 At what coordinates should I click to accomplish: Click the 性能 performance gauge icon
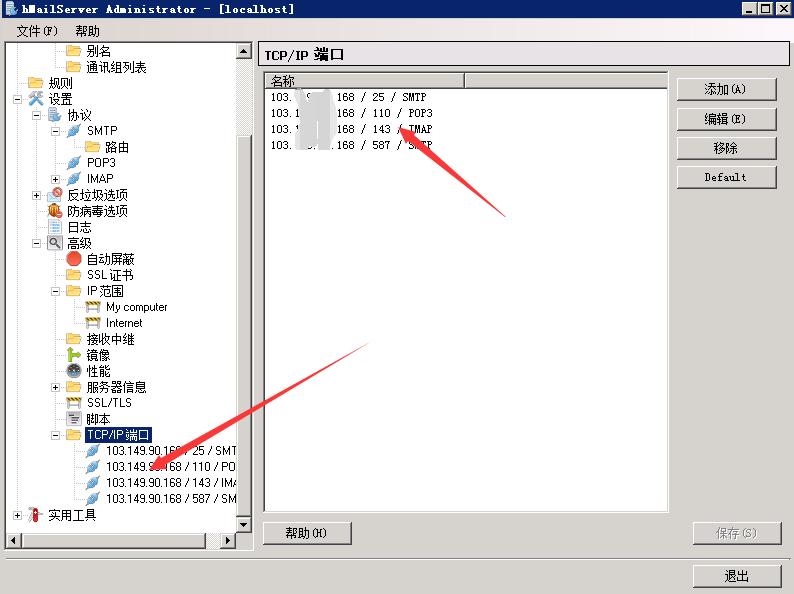(74, 371)
